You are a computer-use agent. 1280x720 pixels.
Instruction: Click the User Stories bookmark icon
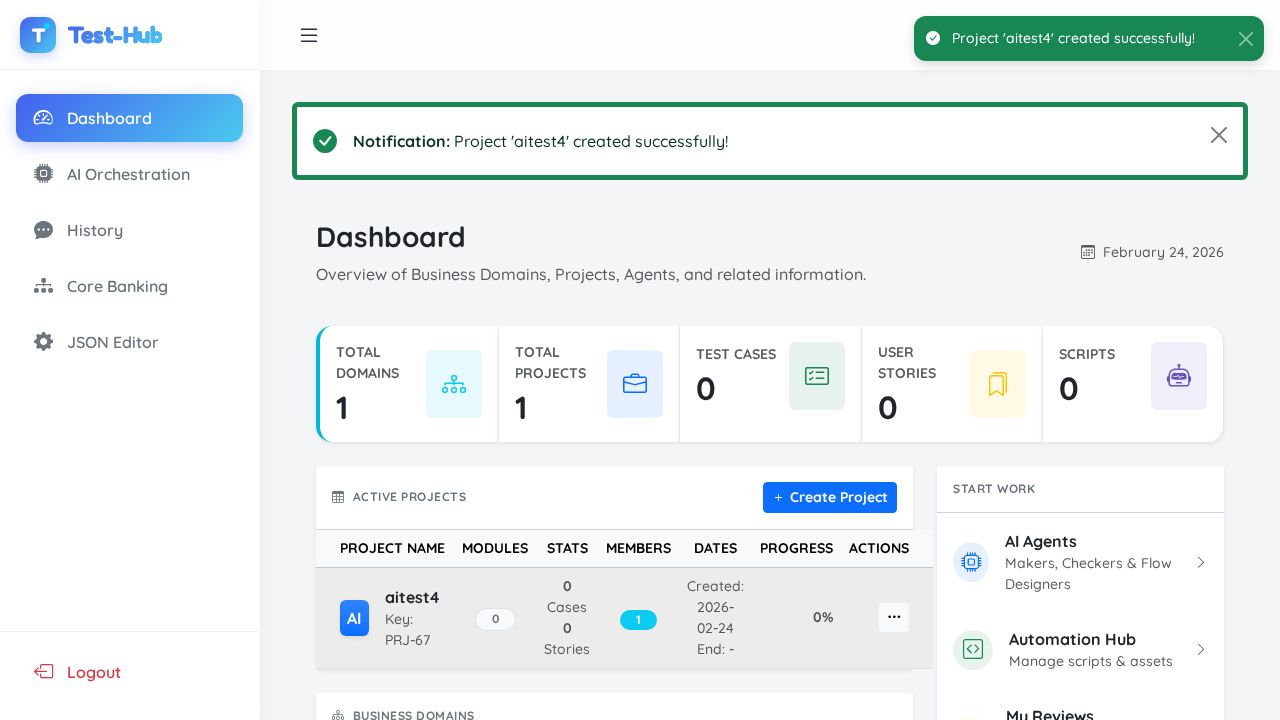998,384
